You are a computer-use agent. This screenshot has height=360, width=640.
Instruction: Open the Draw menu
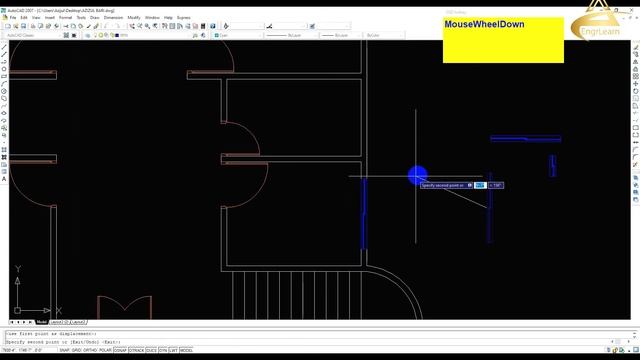coord(95,18)
